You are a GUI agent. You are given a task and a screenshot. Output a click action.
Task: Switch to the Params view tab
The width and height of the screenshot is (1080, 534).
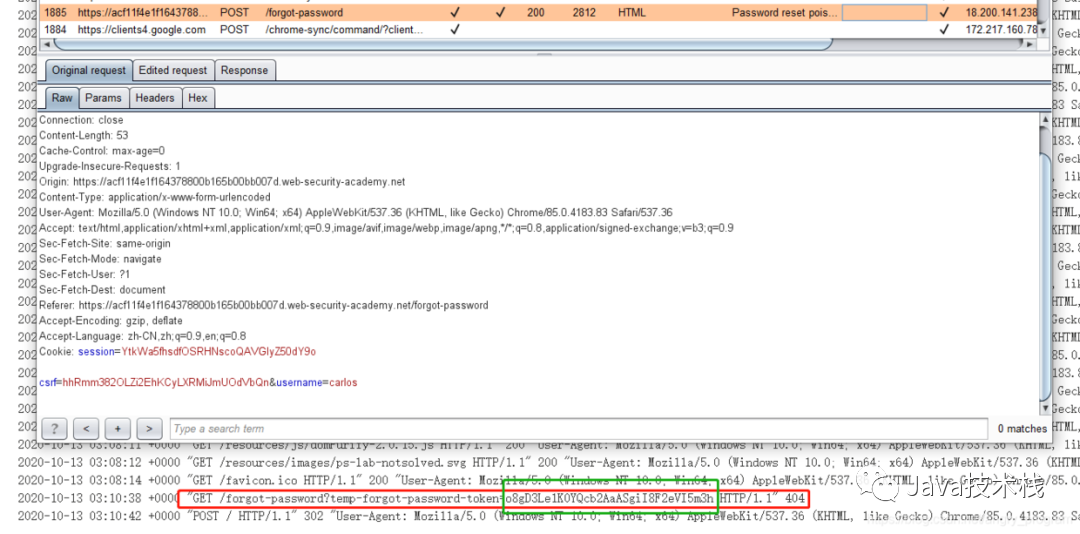(x=103, y=98)
